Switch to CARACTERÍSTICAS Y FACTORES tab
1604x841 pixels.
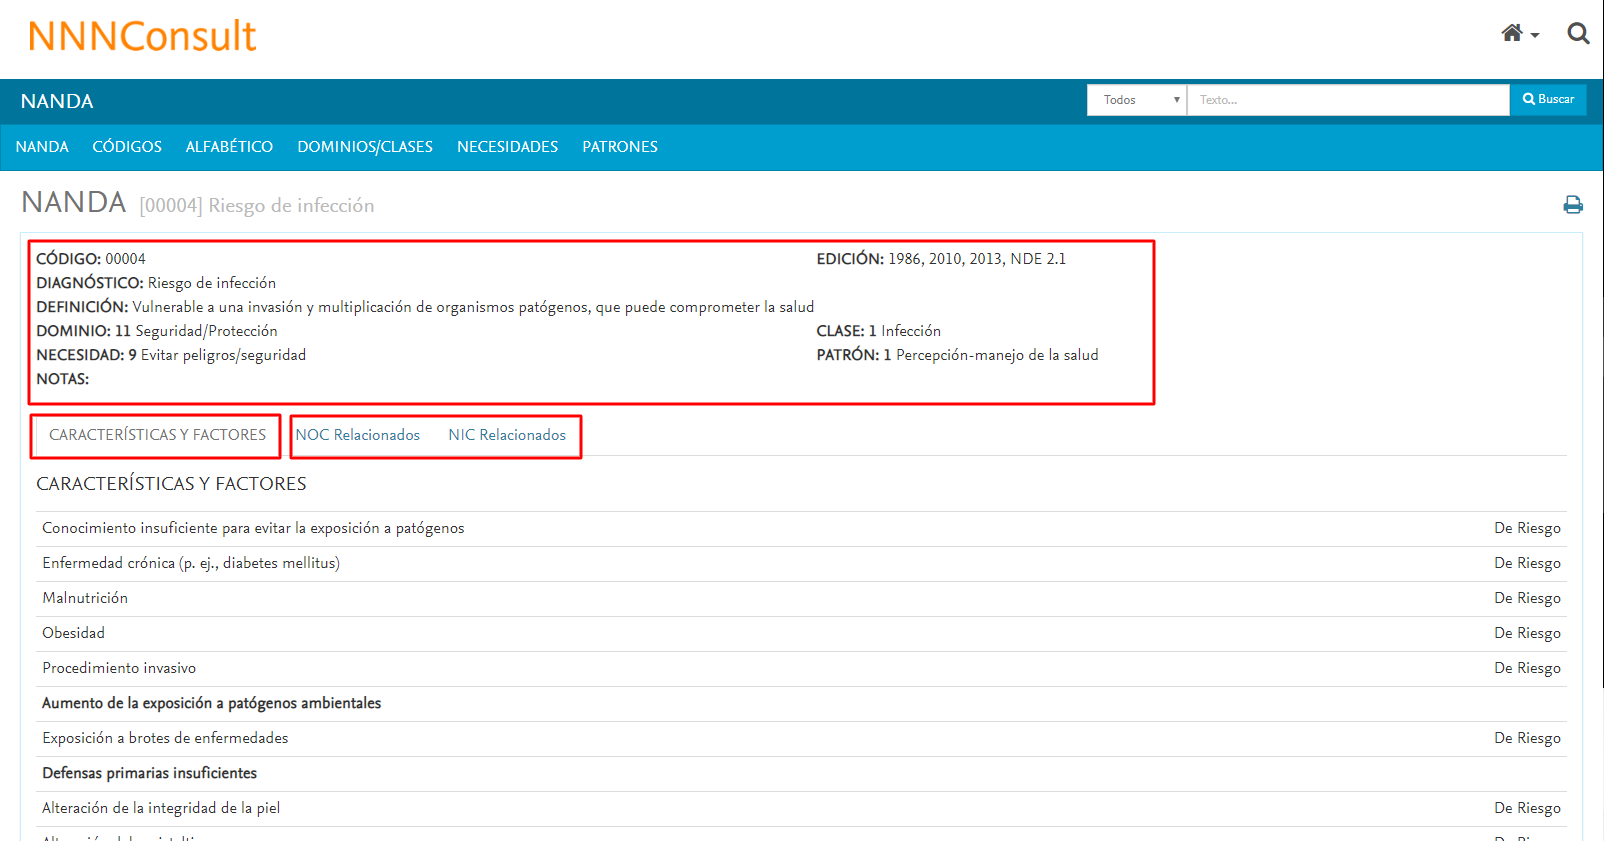[x=157, y=435]
